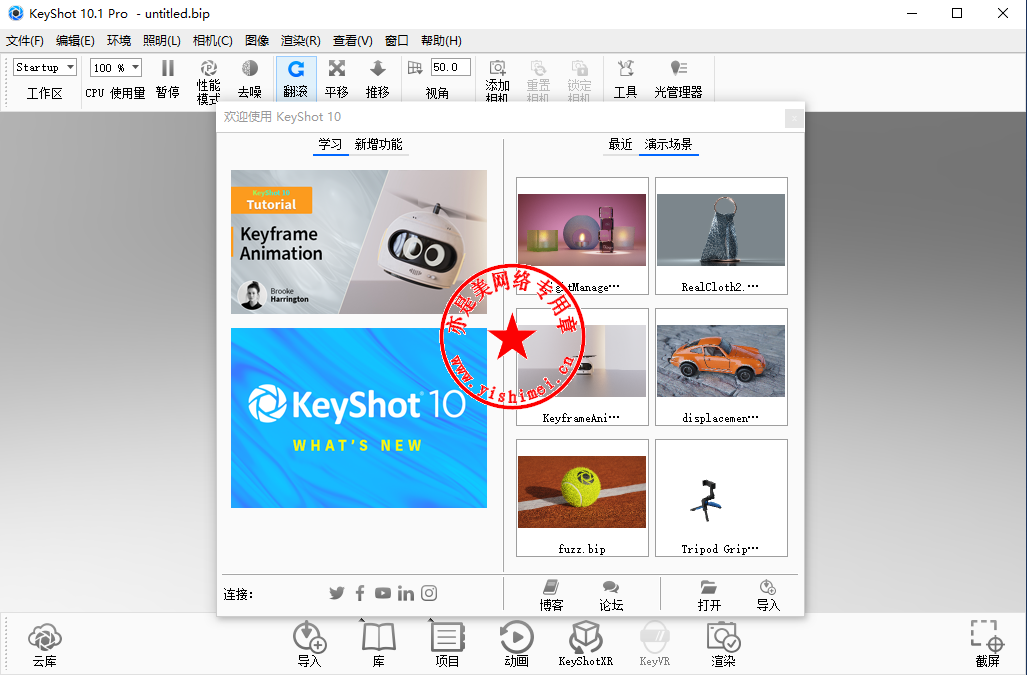Open the 论坛 forum link
This screenshot has height=675, width=1027.
pyautogui.click(x=611, y=596)
